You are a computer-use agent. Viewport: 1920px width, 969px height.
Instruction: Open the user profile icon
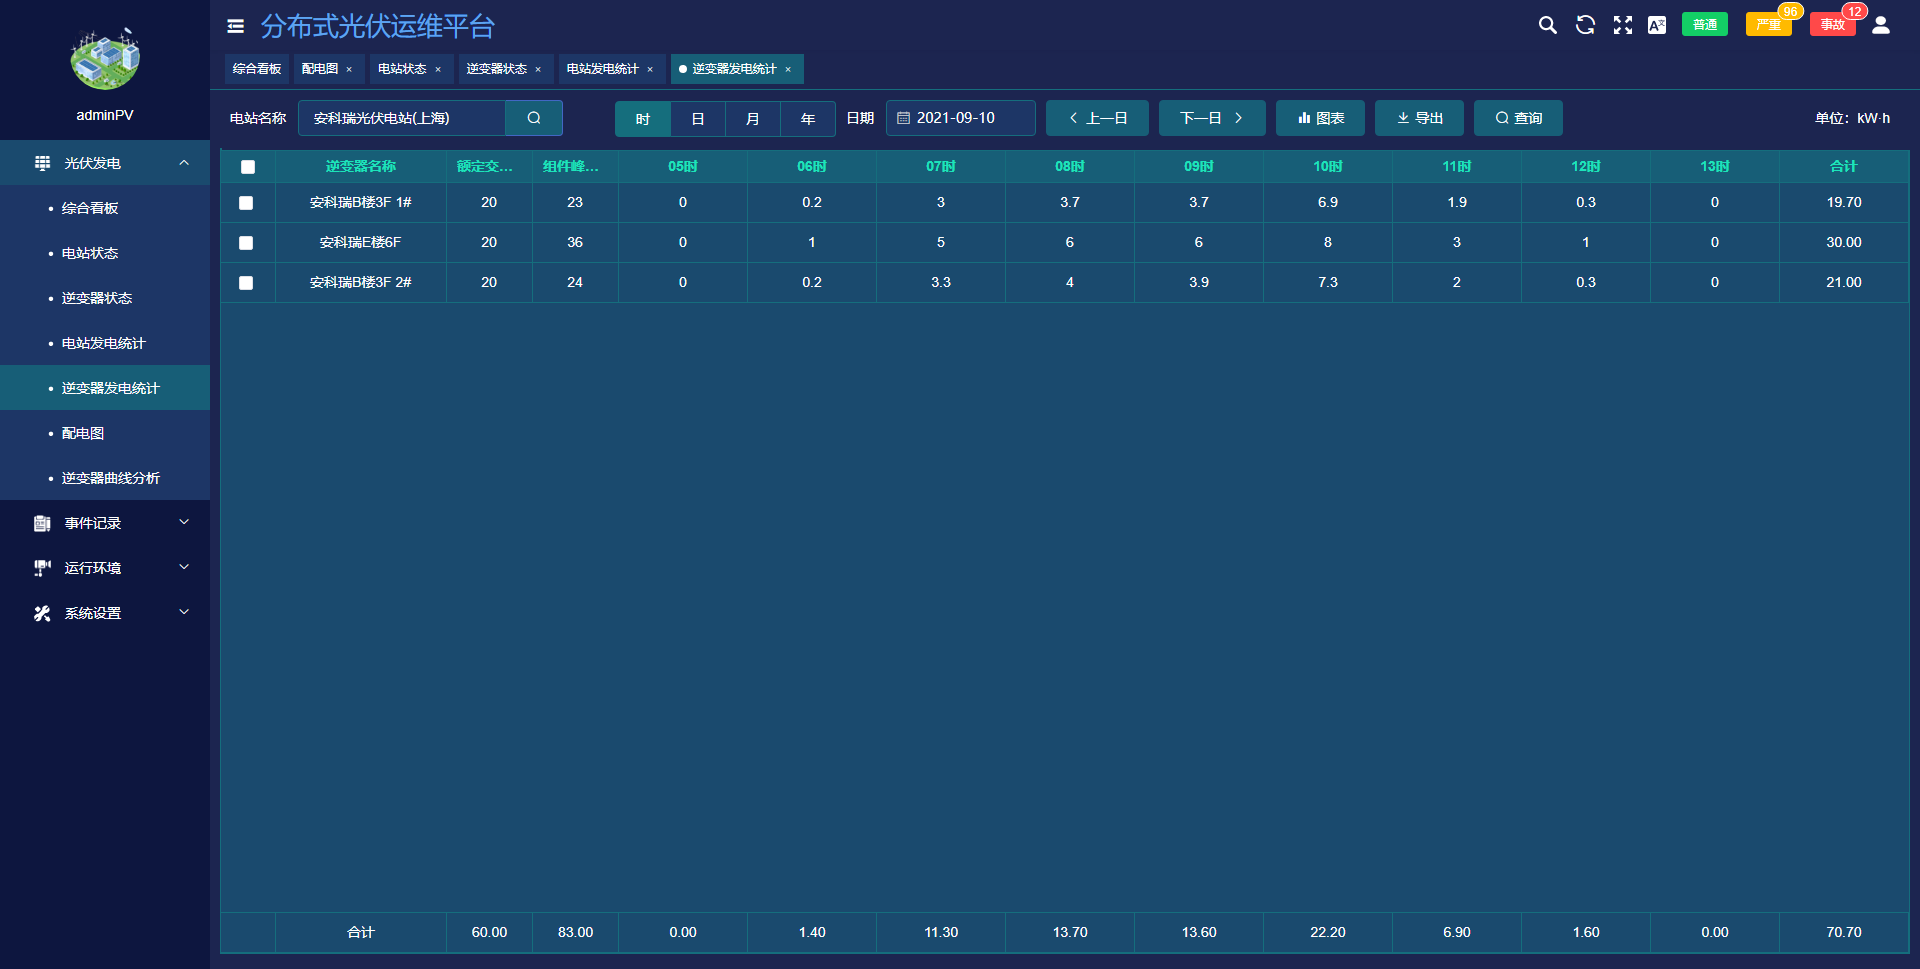1880,26
